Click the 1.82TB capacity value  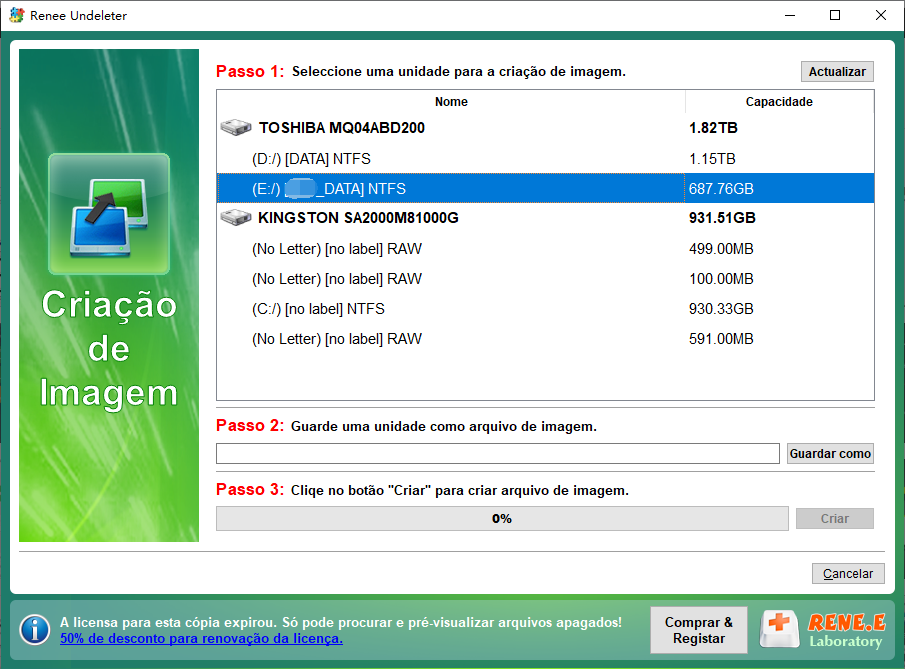(x=713, y=128)
